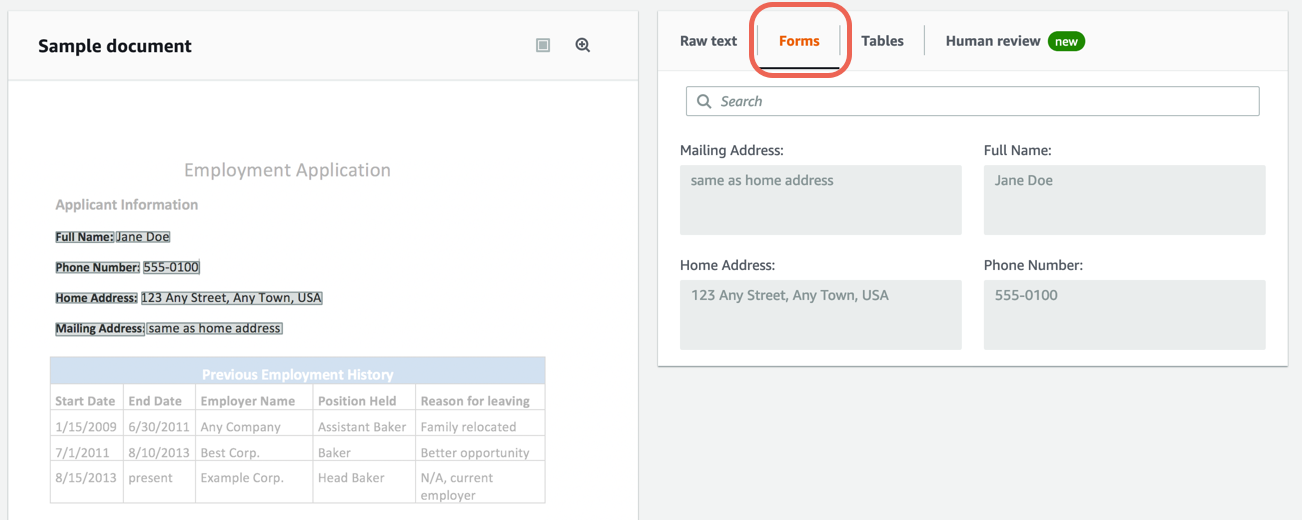Click the Mailing Address result field
The width and height of the screenshot is (1302, 520).
point(820,200)
